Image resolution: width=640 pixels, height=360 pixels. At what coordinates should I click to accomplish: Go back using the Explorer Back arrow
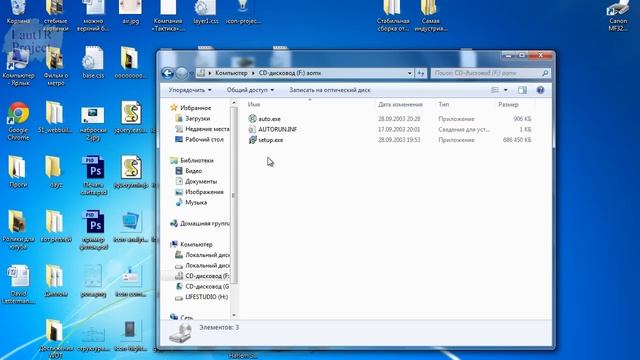(x=167, y=73)
